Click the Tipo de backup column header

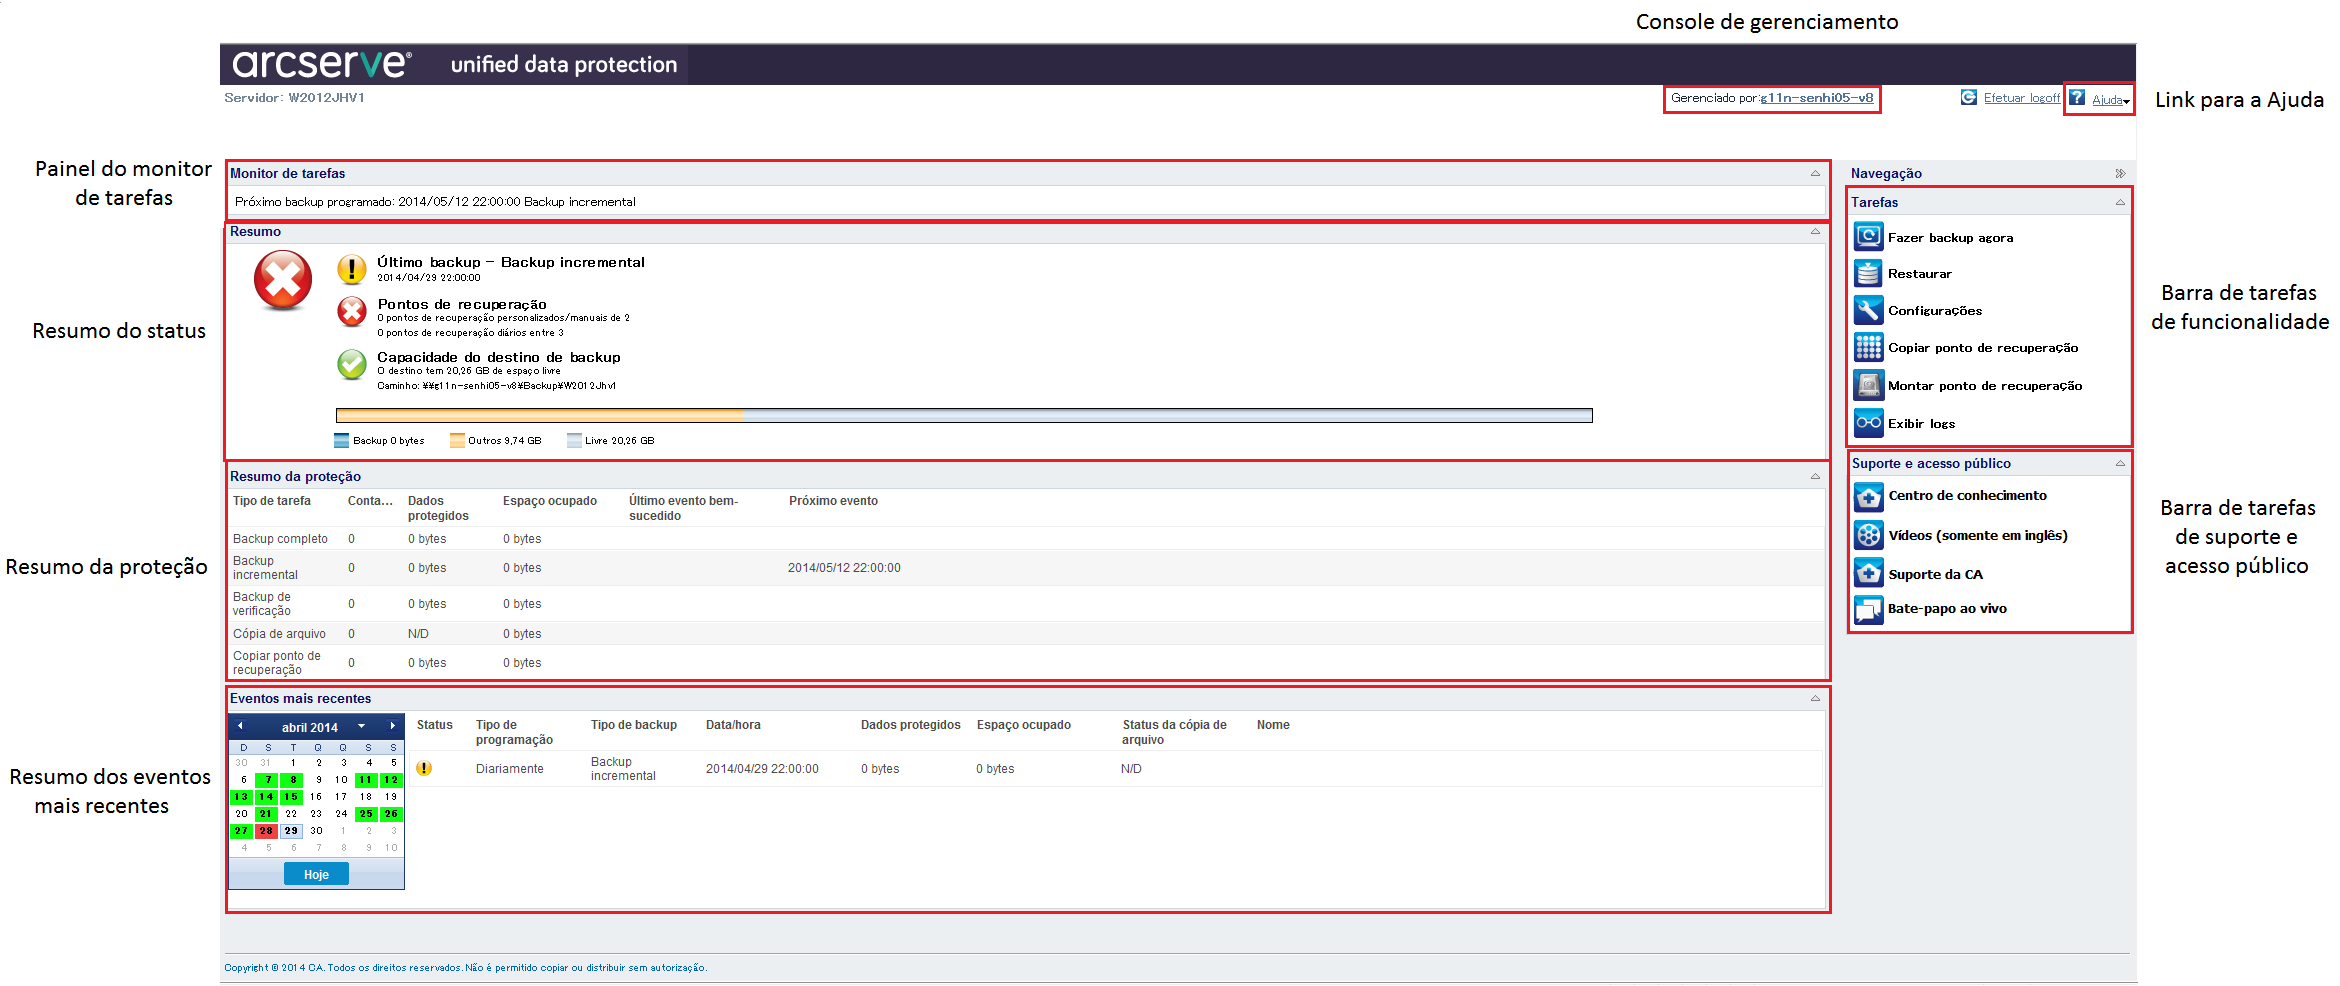(634, 725)
